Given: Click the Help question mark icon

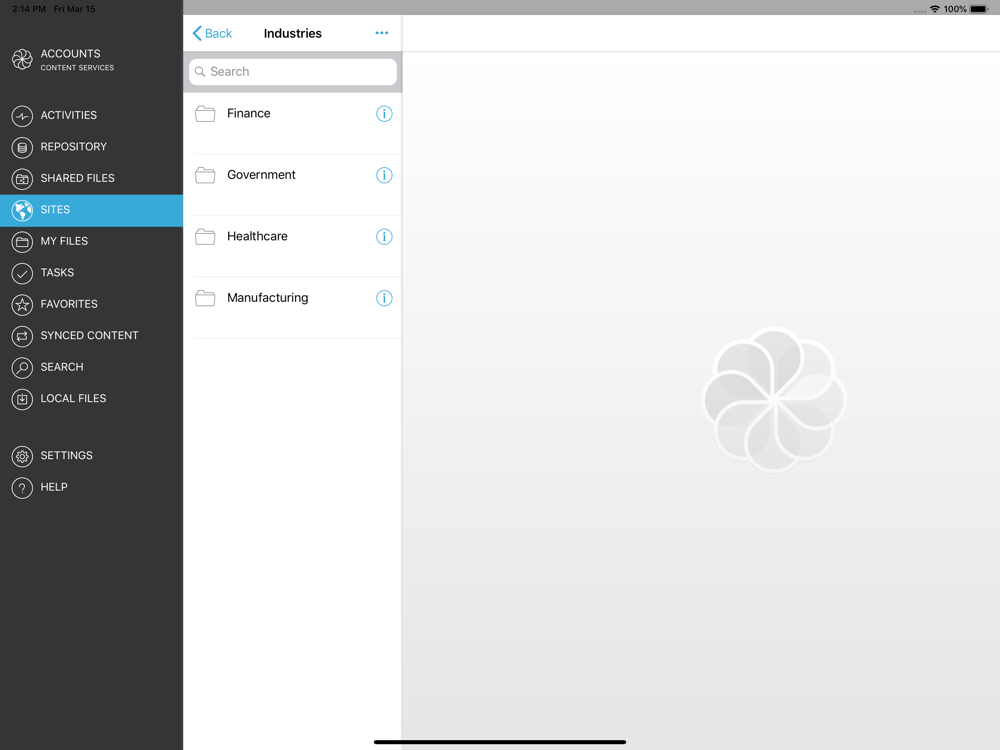Looking at the screenshot, I should [22, 487].
